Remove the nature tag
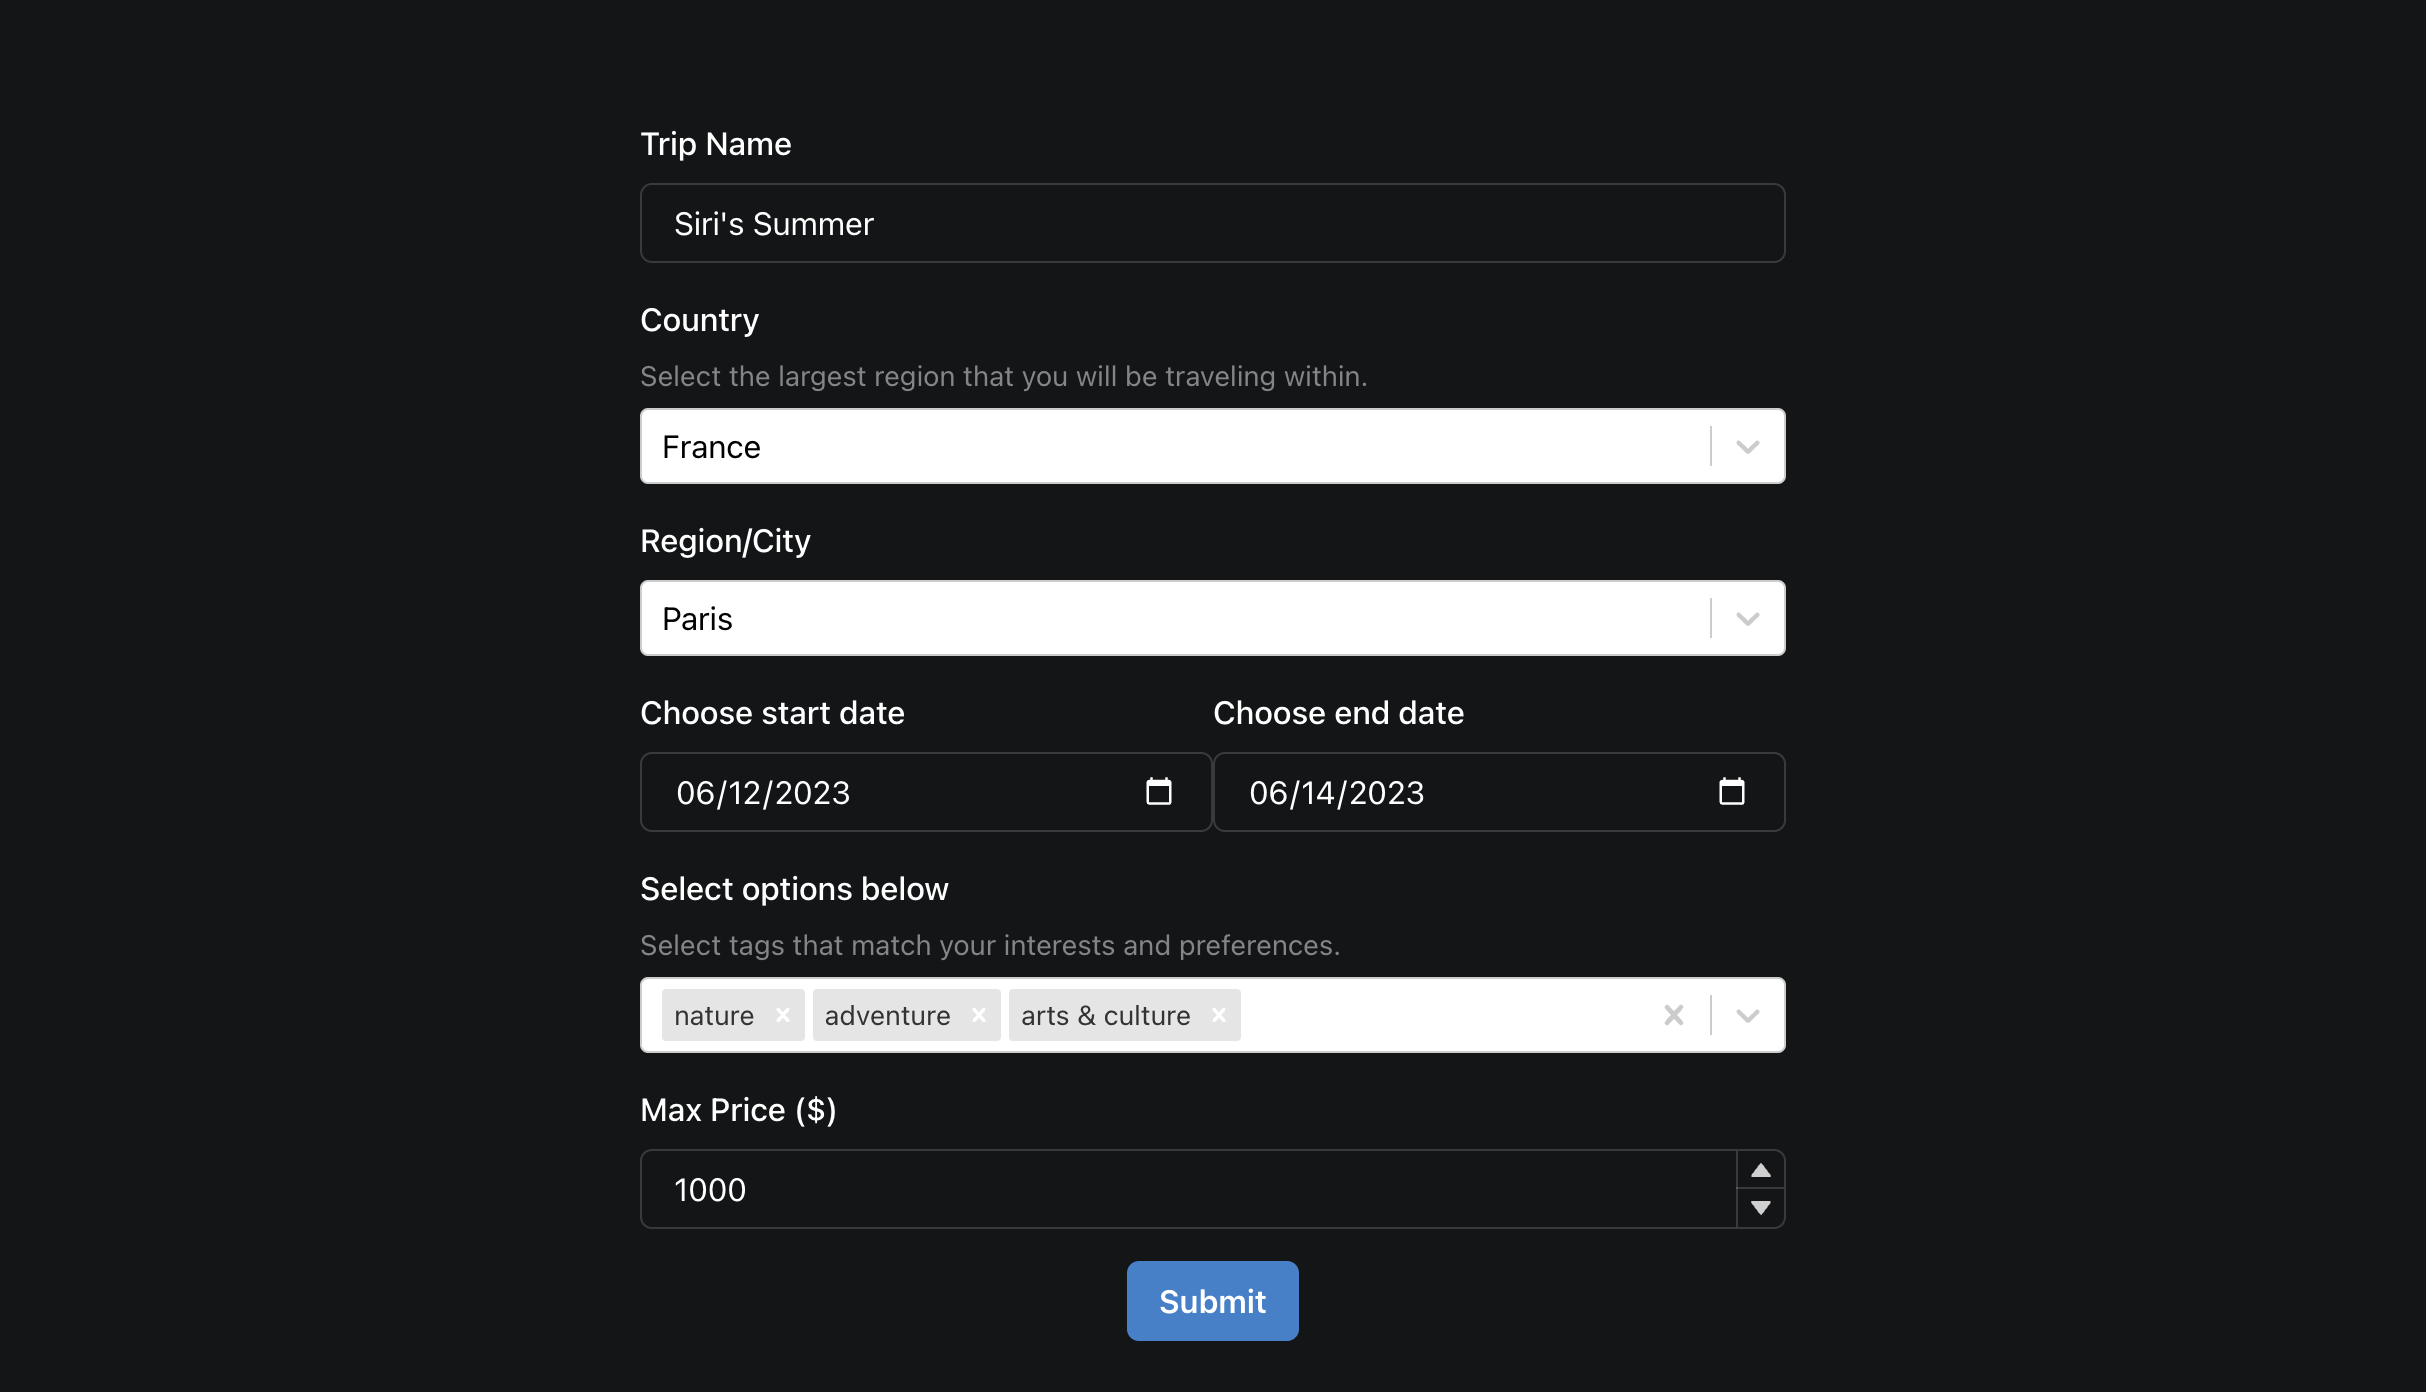Image resolution: width=2426 pixels, height=1392 pixels. coord(782,1014)
